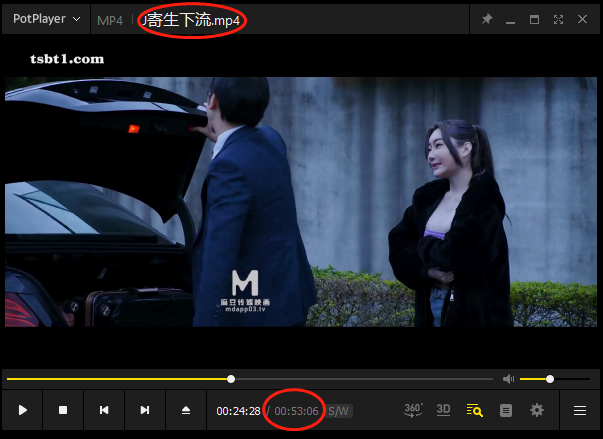Open the playlist search panel
The image size is (603, 439).
click(475, 410)
